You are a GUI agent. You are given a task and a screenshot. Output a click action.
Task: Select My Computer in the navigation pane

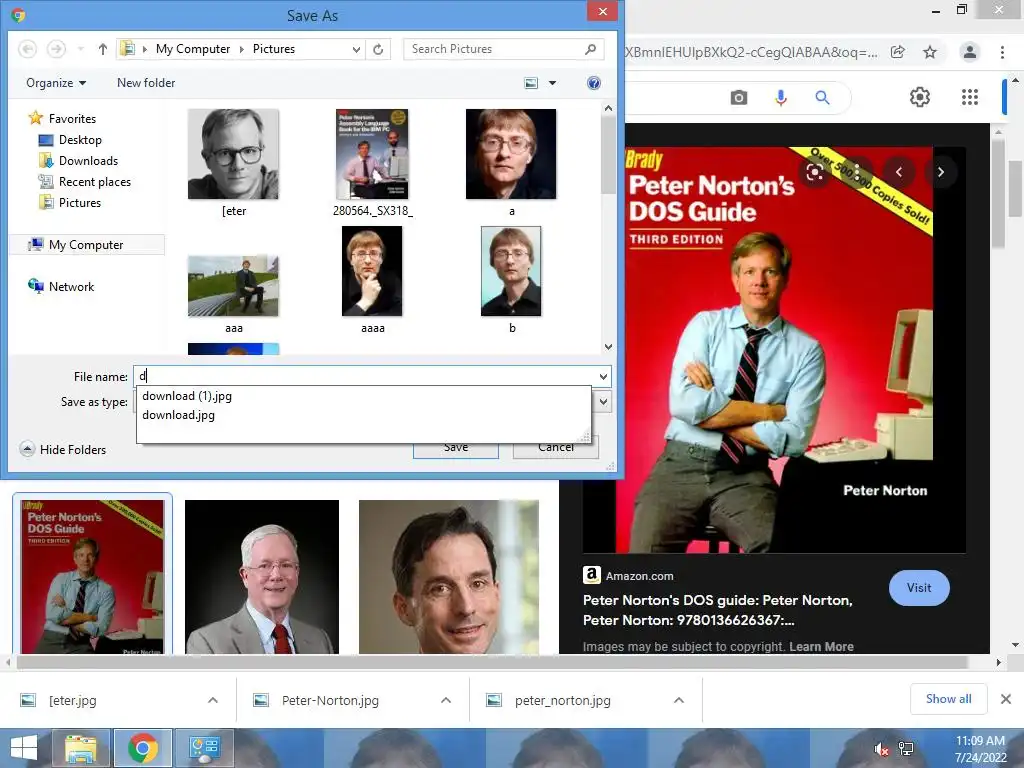[86, 245]
